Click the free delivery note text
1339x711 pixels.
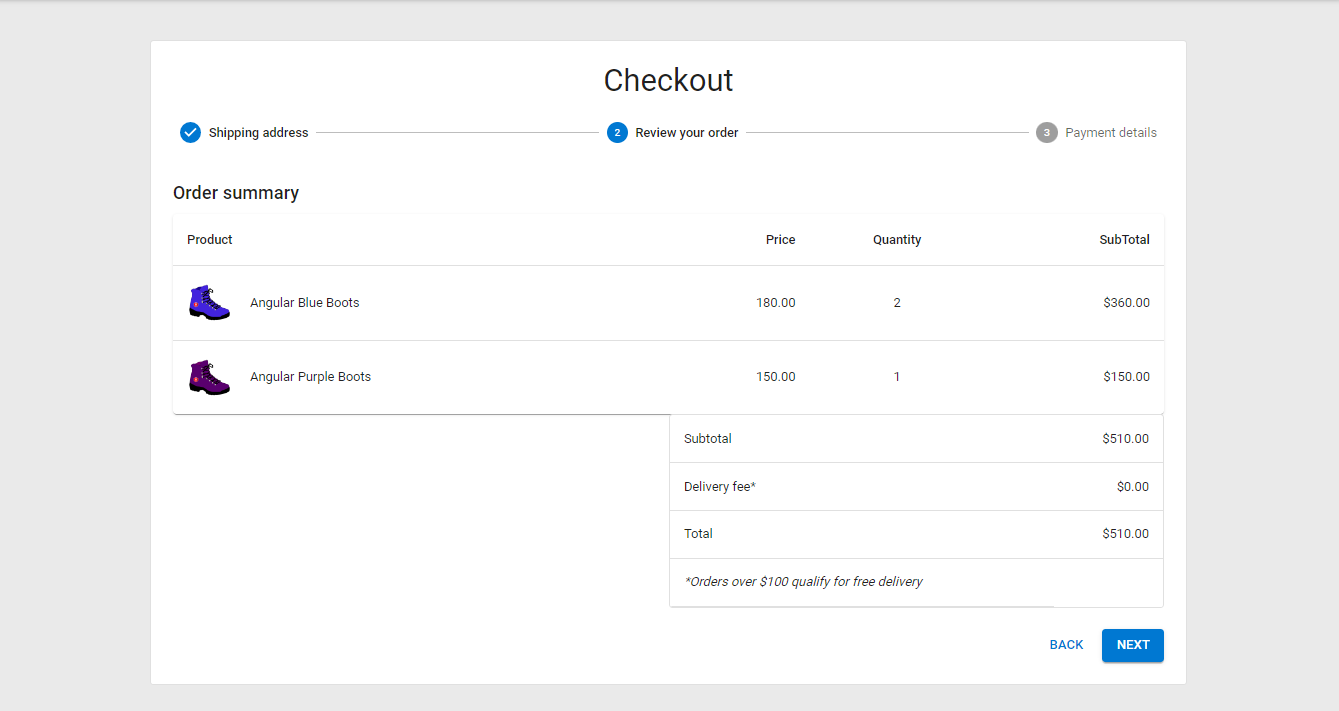pos(803,582)
